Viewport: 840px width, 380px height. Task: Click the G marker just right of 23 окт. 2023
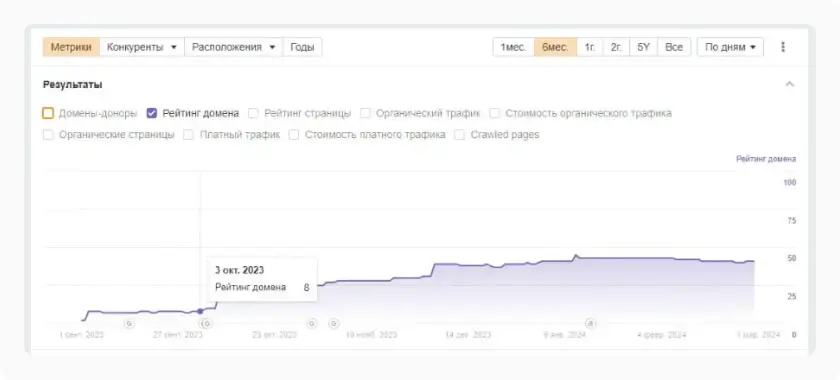[312, 323]
